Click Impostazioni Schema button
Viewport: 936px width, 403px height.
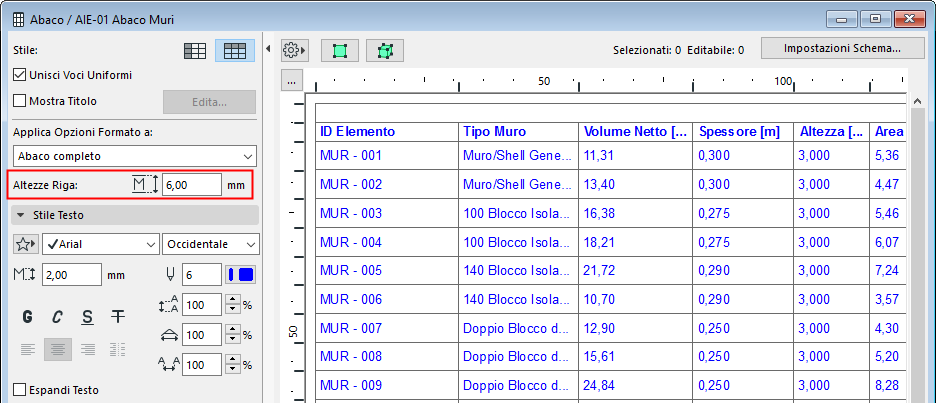coord(842,48)
